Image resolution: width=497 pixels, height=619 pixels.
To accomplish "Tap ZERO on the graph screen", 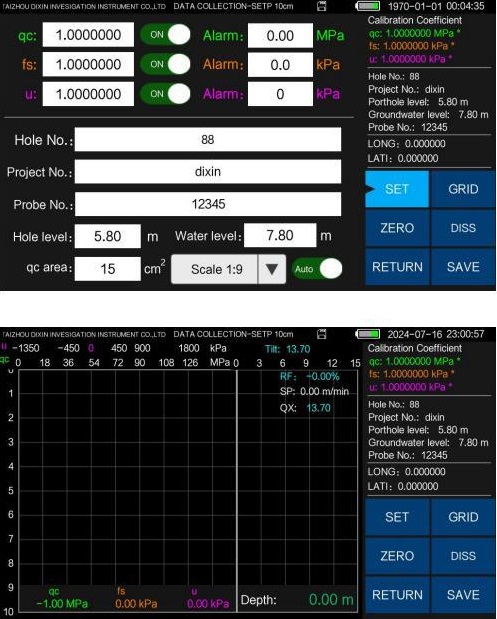I will (x=397, y=556).
